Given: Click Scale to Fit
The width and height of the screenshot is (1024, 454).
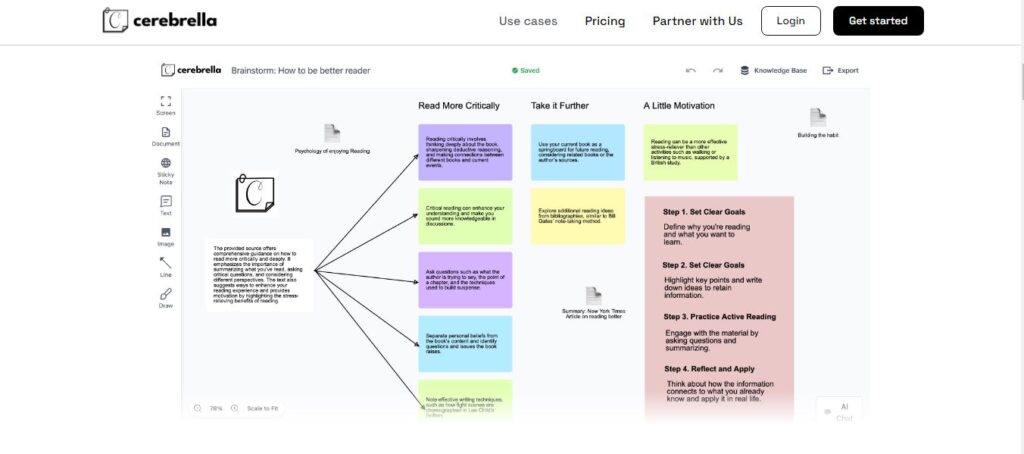Looking at the screenshot, I should pos(263,408).
